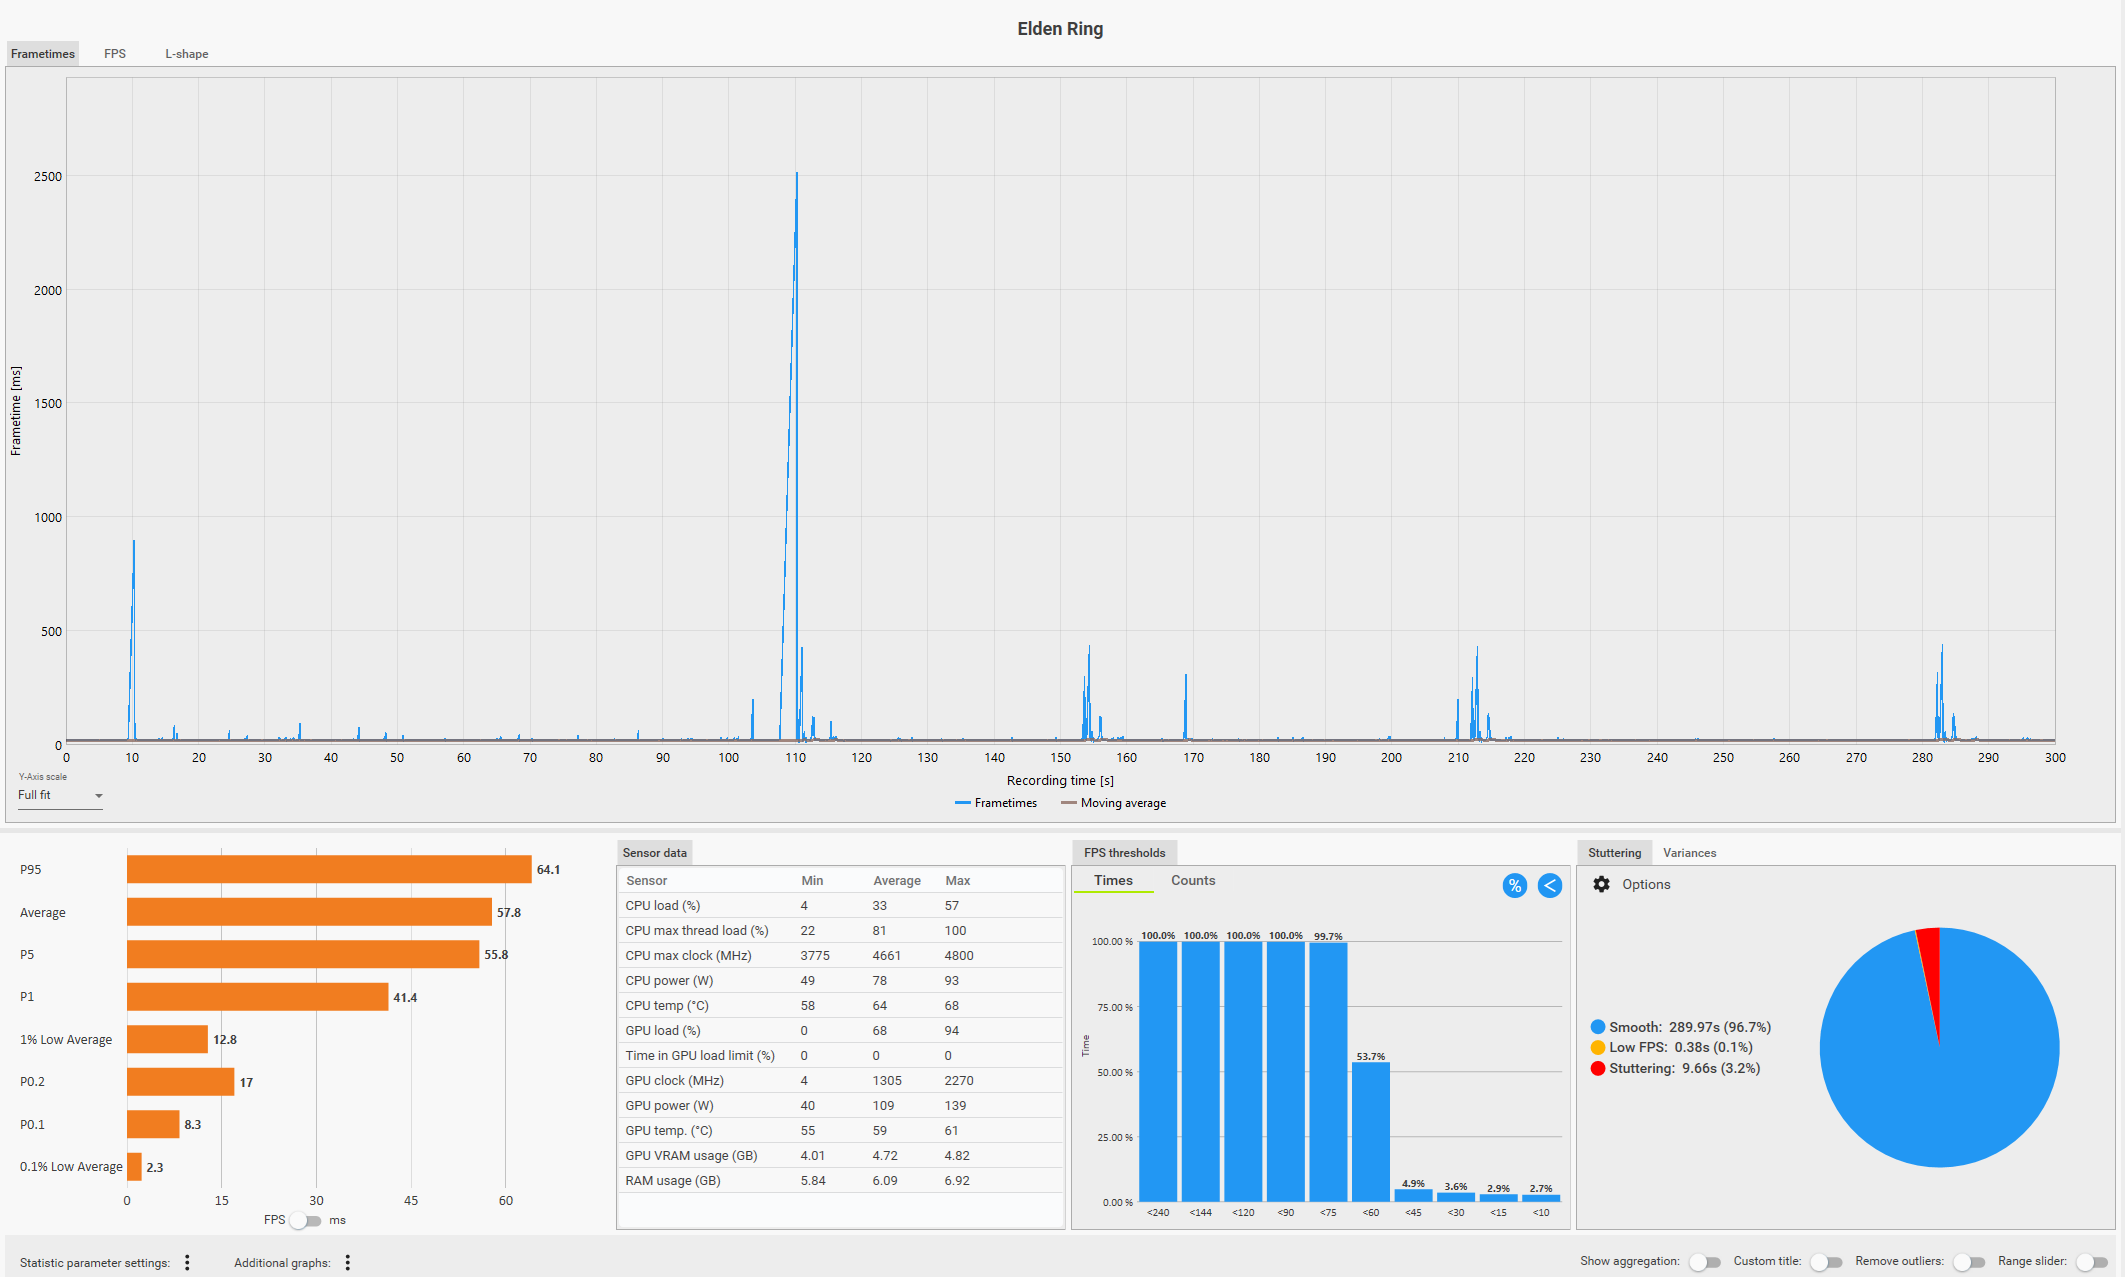Open Statistic parameter settings three-dot menu
This screenshot has width=2125, height=1277.
point(187,1262)
